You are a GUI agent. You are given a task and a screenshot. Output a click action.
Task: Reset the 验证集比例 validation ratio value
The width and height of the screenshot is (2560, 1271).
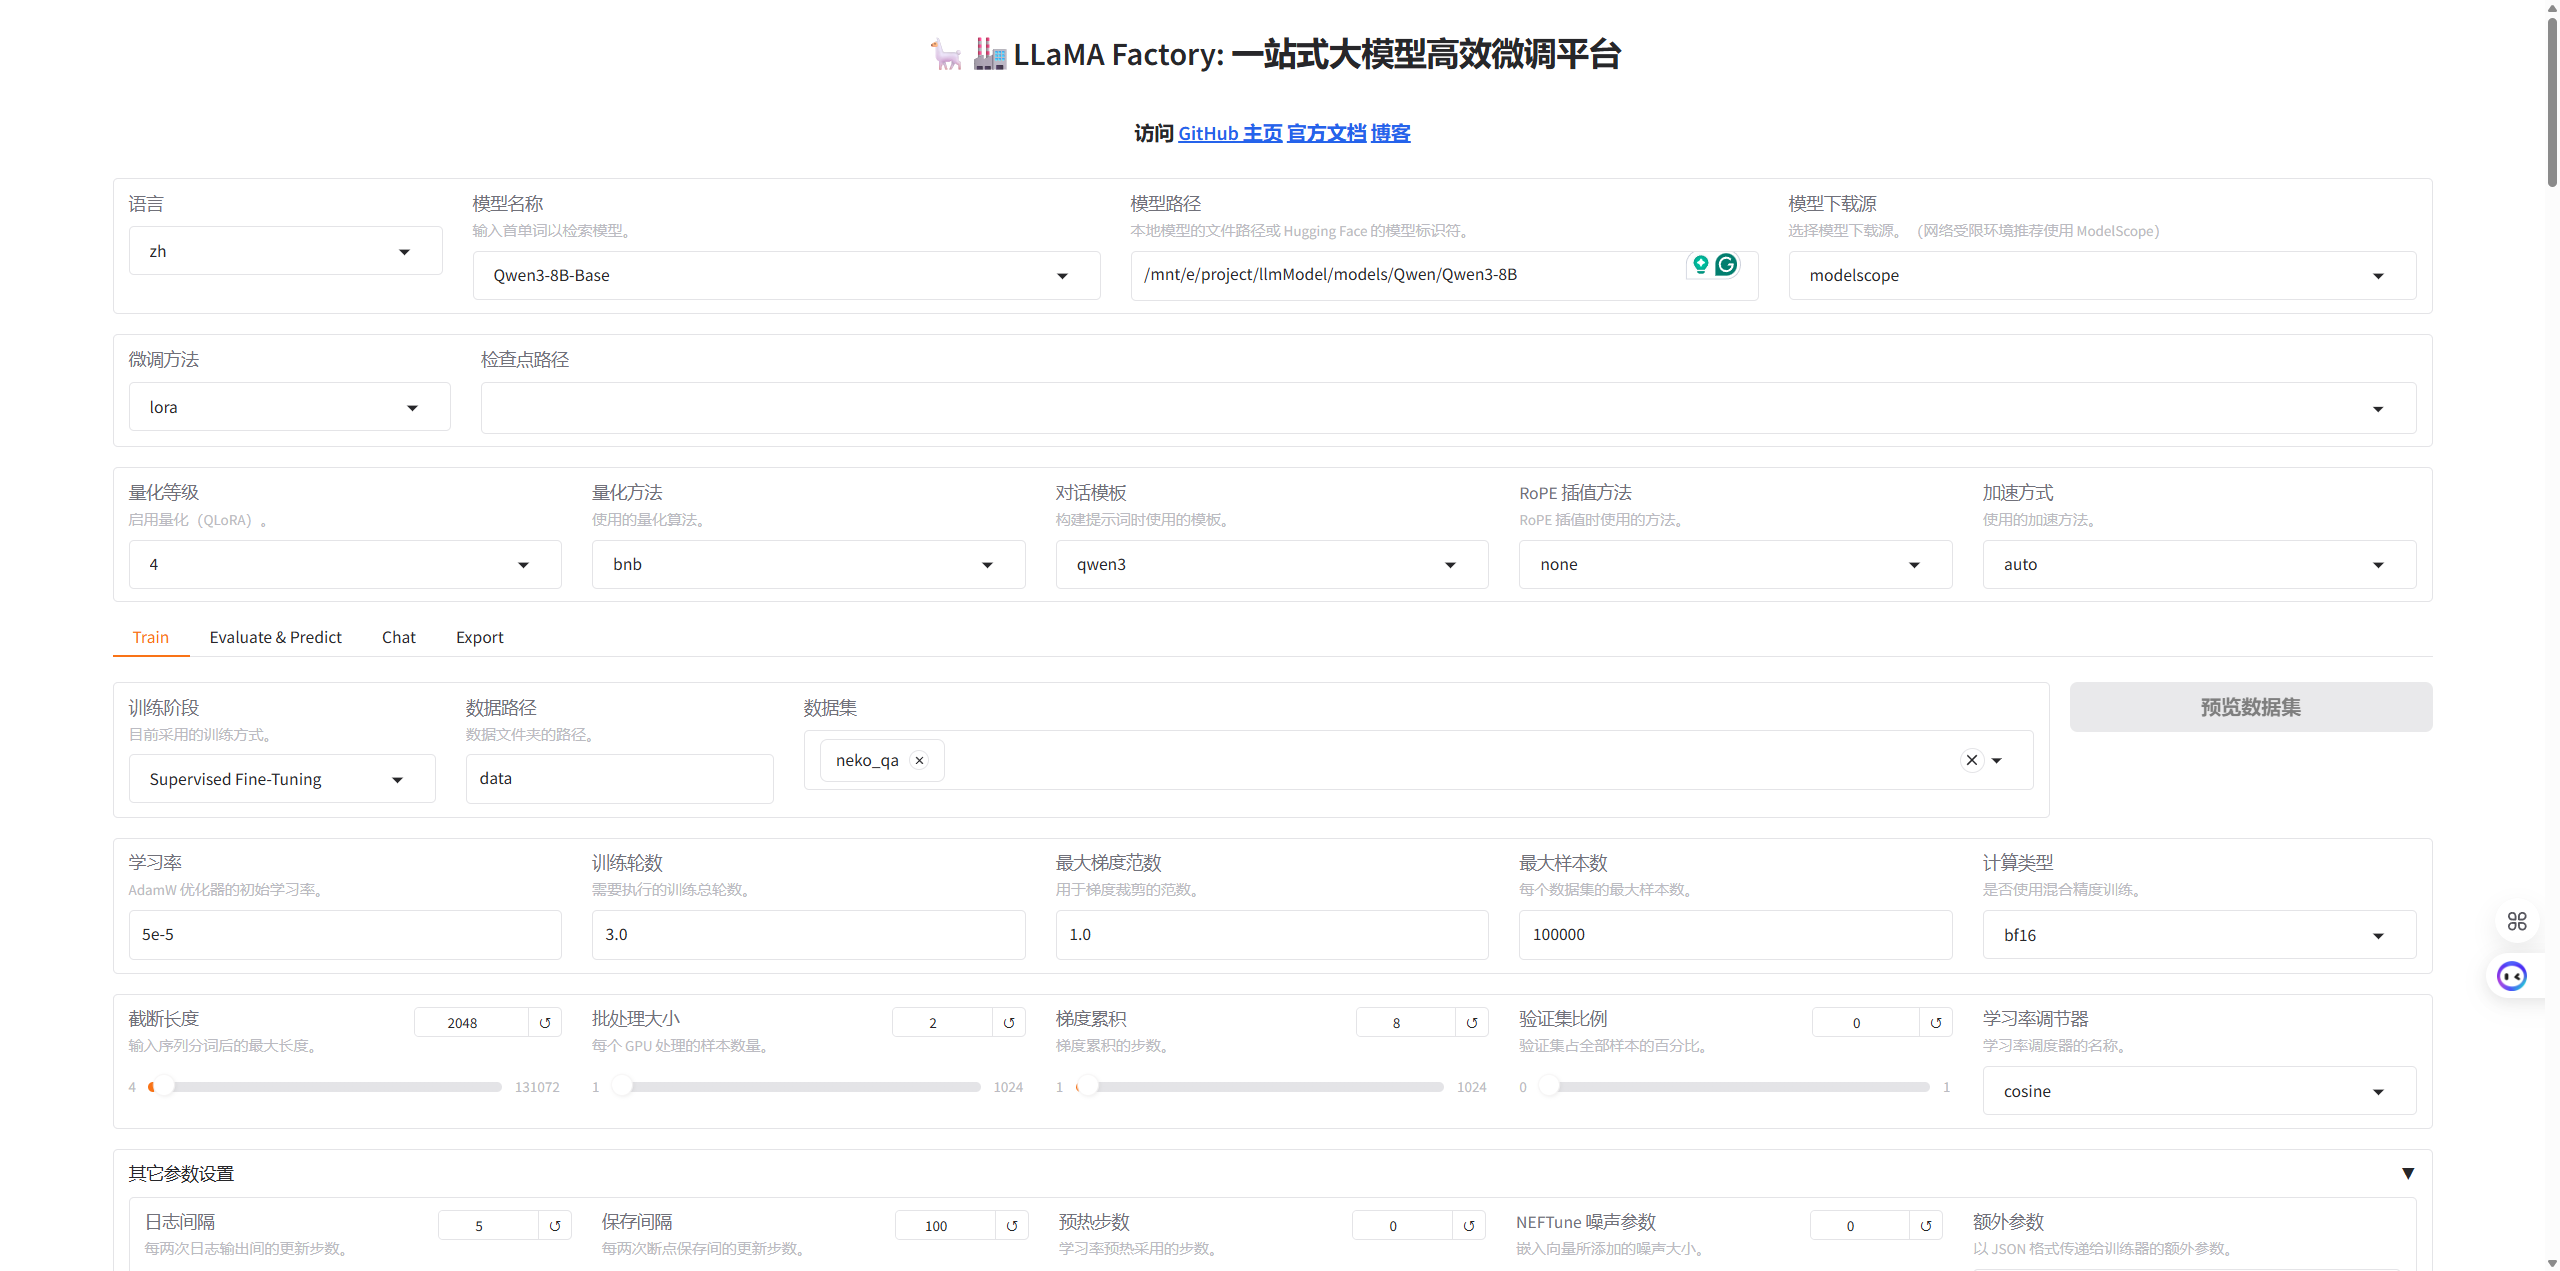[1936, 1022]
